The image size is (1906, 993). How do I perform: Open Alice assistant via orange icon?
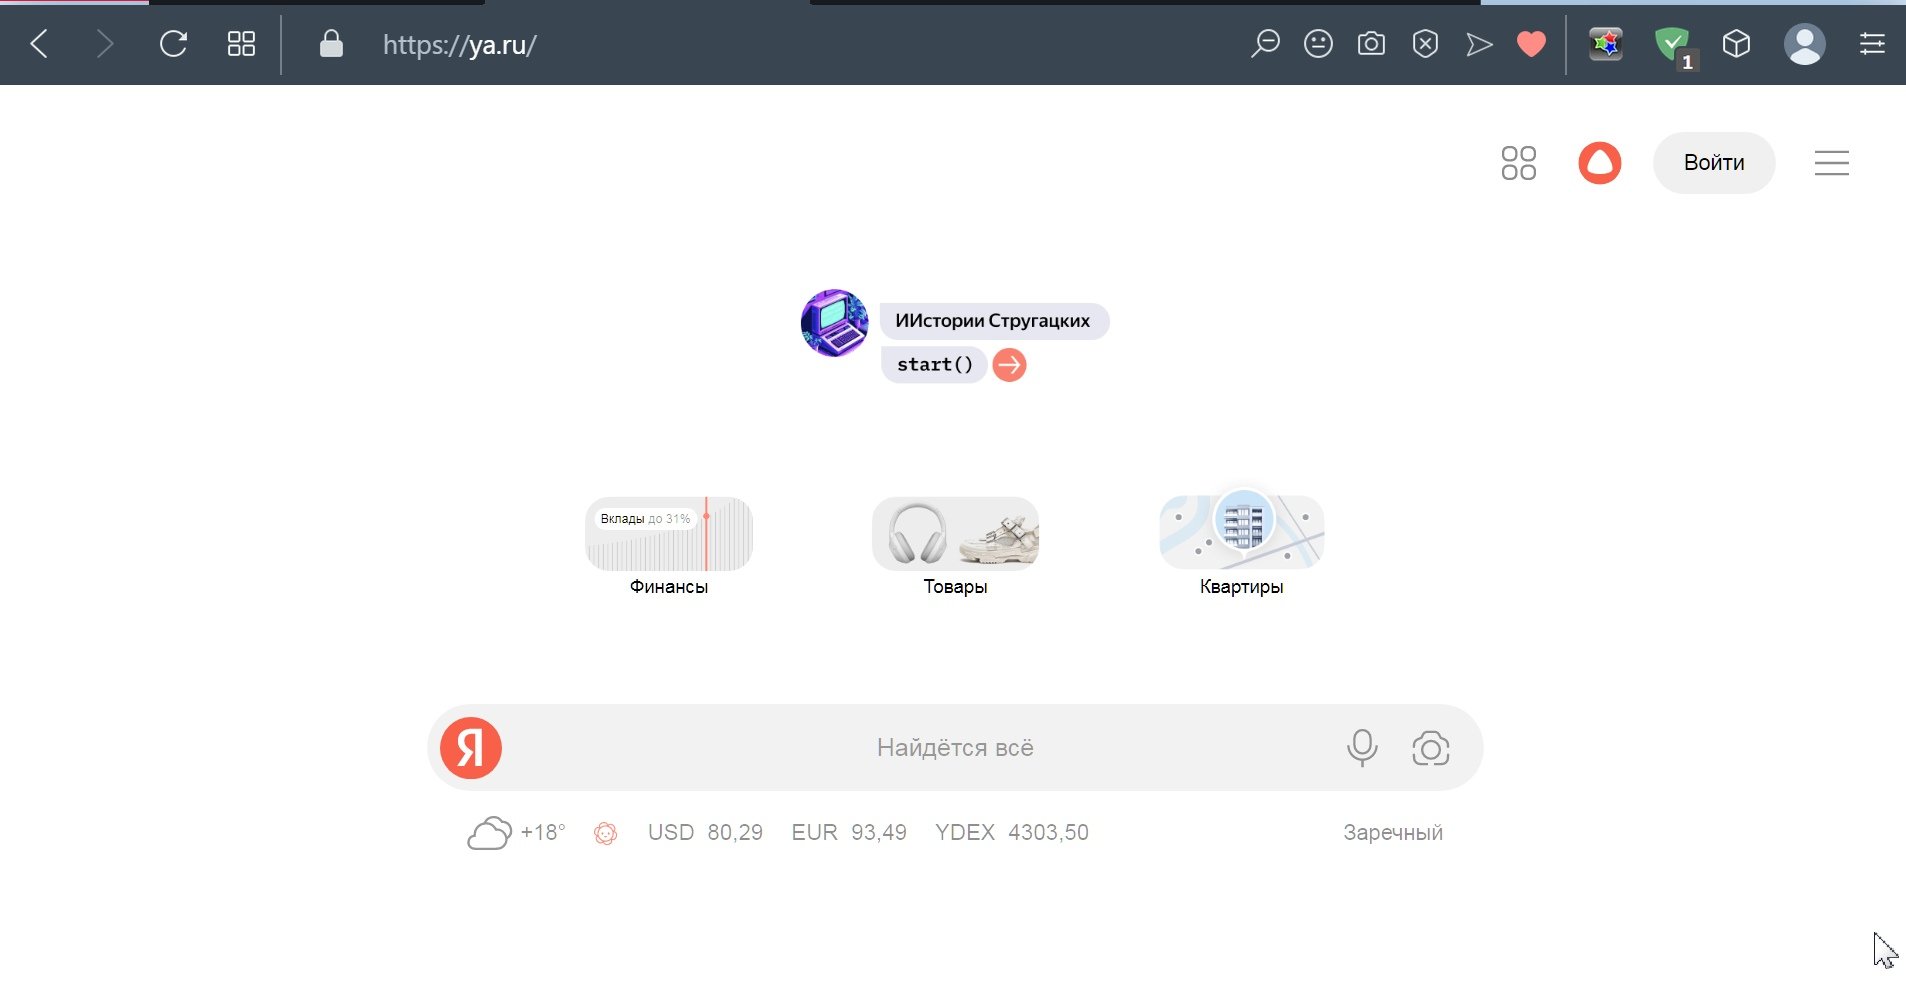point(1599,162)
